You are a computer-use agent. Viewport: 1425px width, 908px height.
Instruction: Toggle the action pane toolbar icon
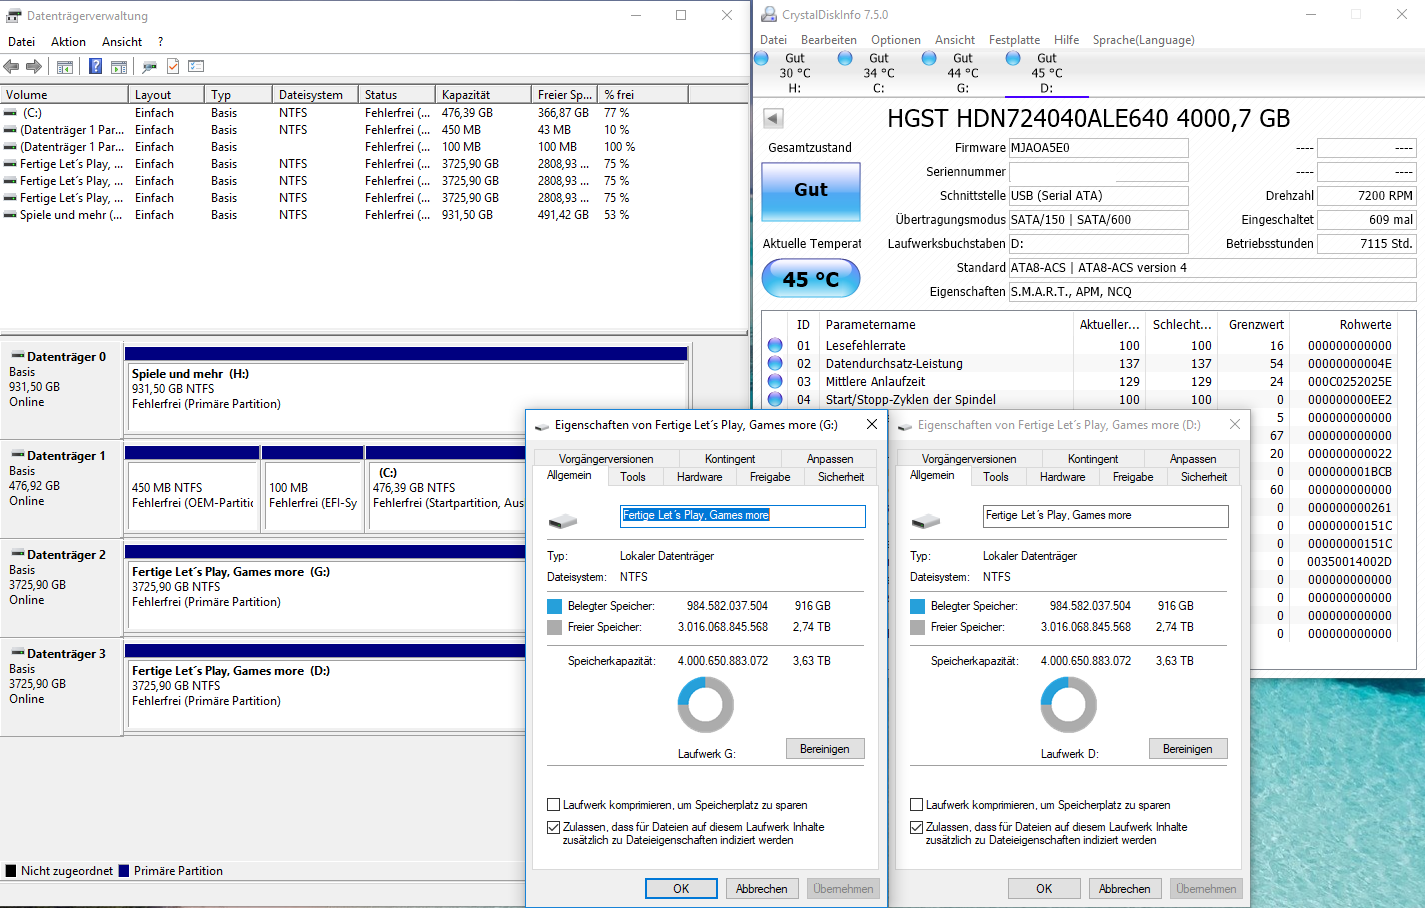pos(119,67)
